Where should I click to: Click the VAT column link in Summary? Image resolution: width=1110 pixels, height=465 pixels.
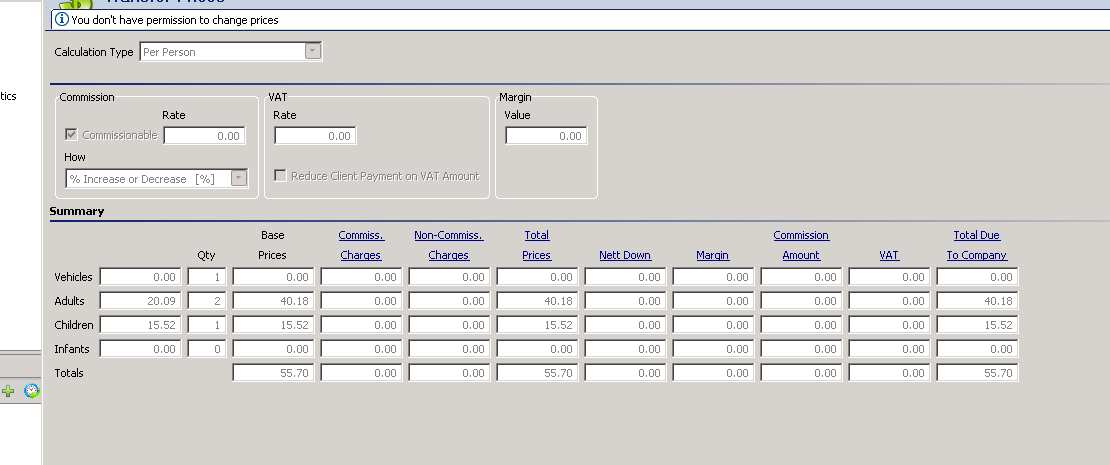(x=889, y=255)
